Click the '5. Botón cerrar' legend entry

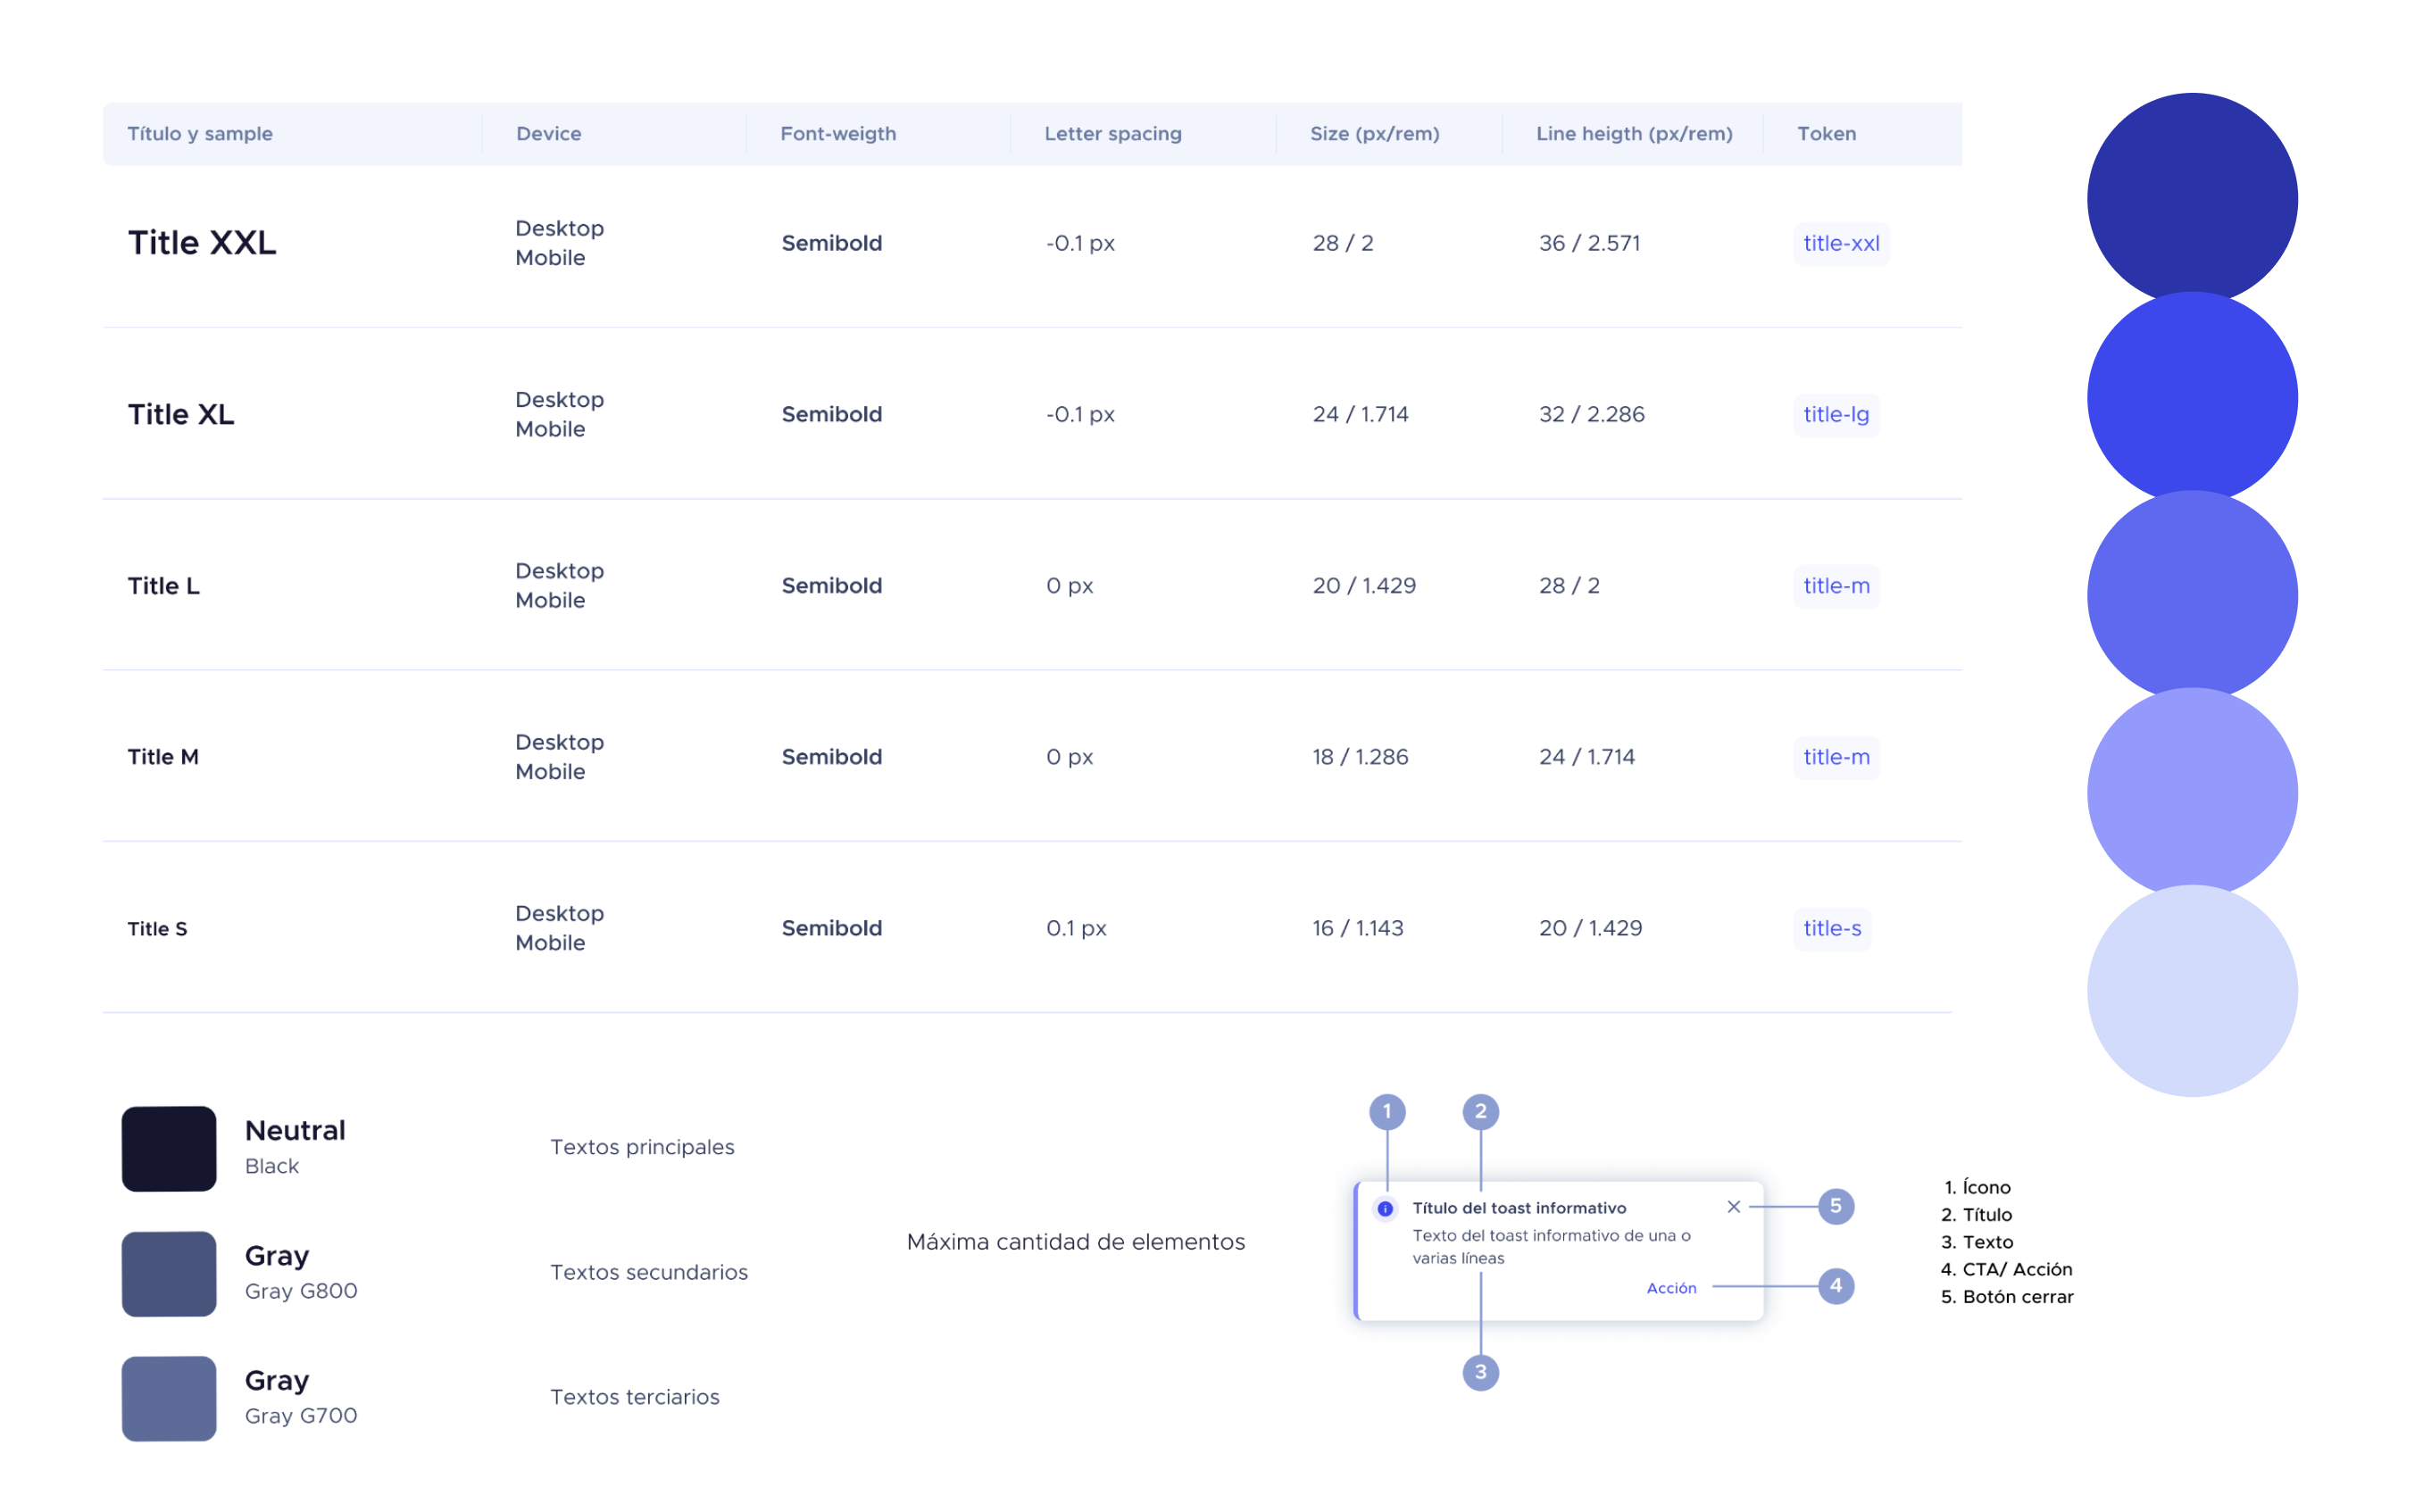[x=2007, y=1297]
